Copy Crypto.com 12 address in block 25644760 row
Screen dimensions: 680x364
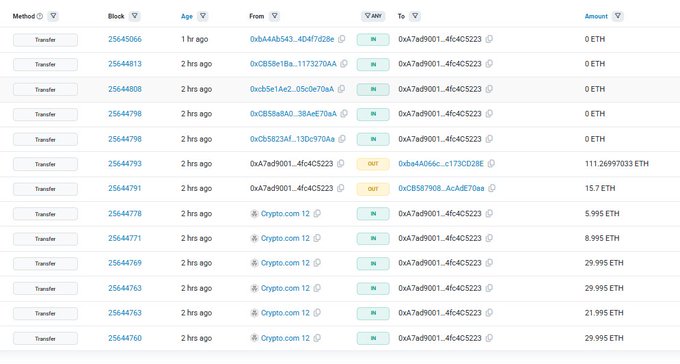tap(317, 338)
